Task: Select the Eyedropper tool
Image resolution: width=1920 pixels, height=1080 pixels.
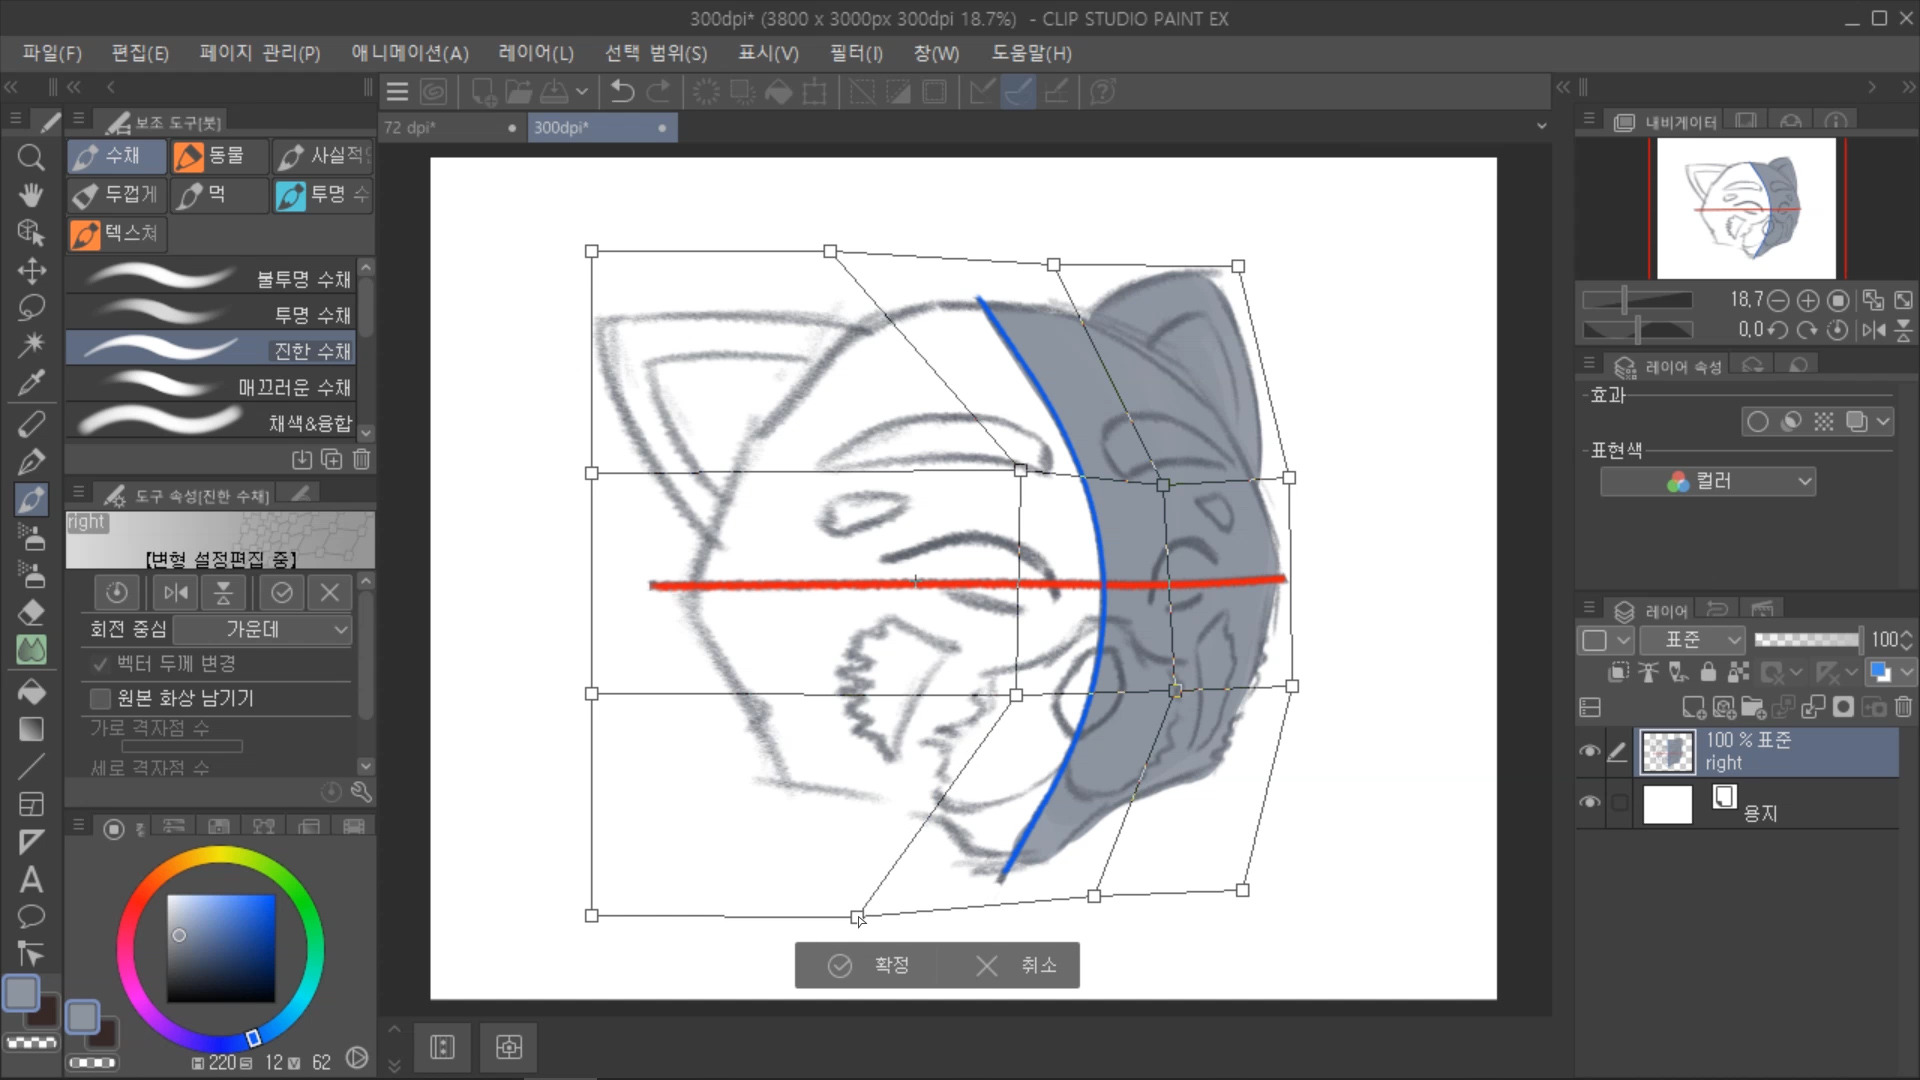Action: pos(31,383)
